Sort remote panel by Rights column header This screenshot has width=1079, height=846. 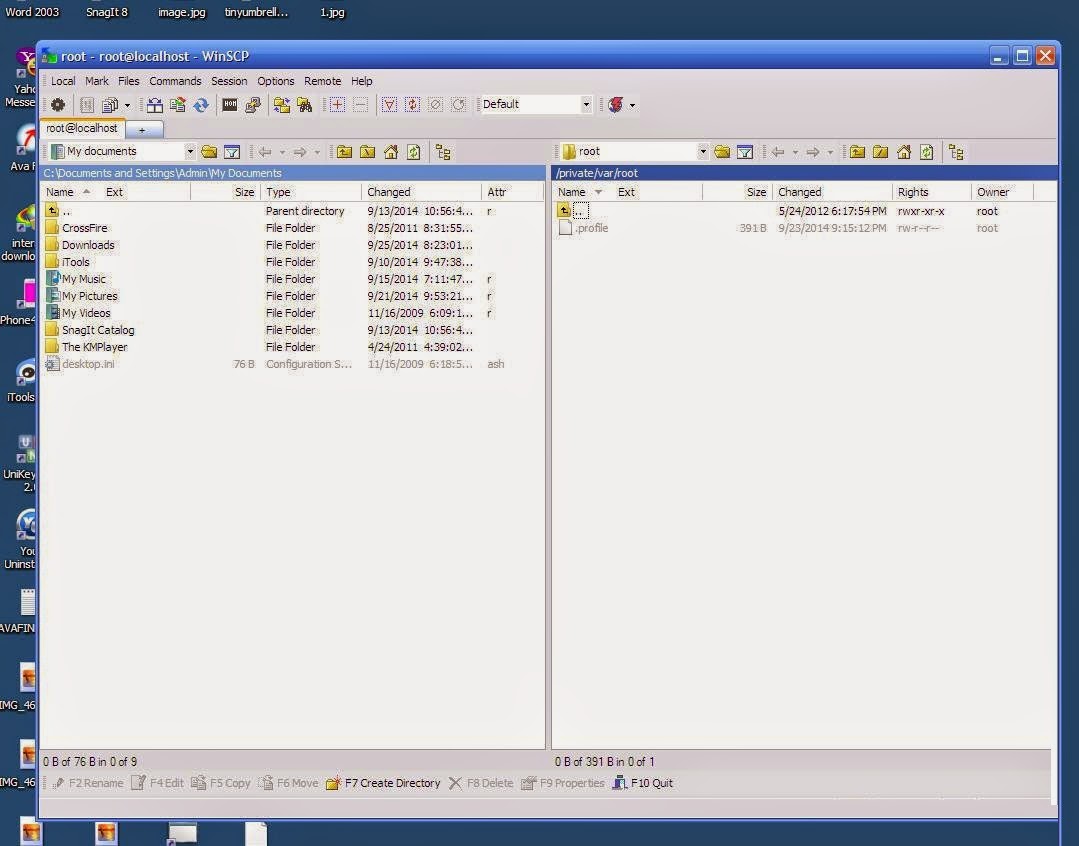[932, 192]
